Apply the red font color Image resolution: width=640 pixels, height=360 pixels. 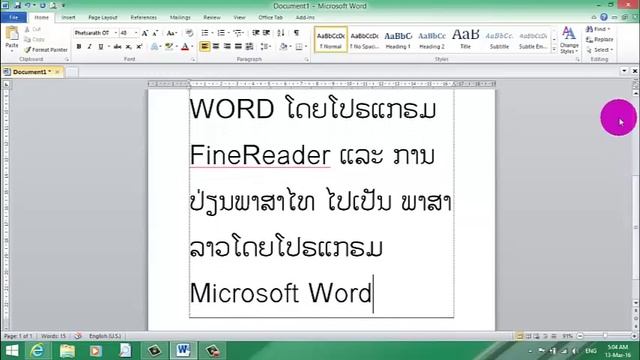[185, 47]
